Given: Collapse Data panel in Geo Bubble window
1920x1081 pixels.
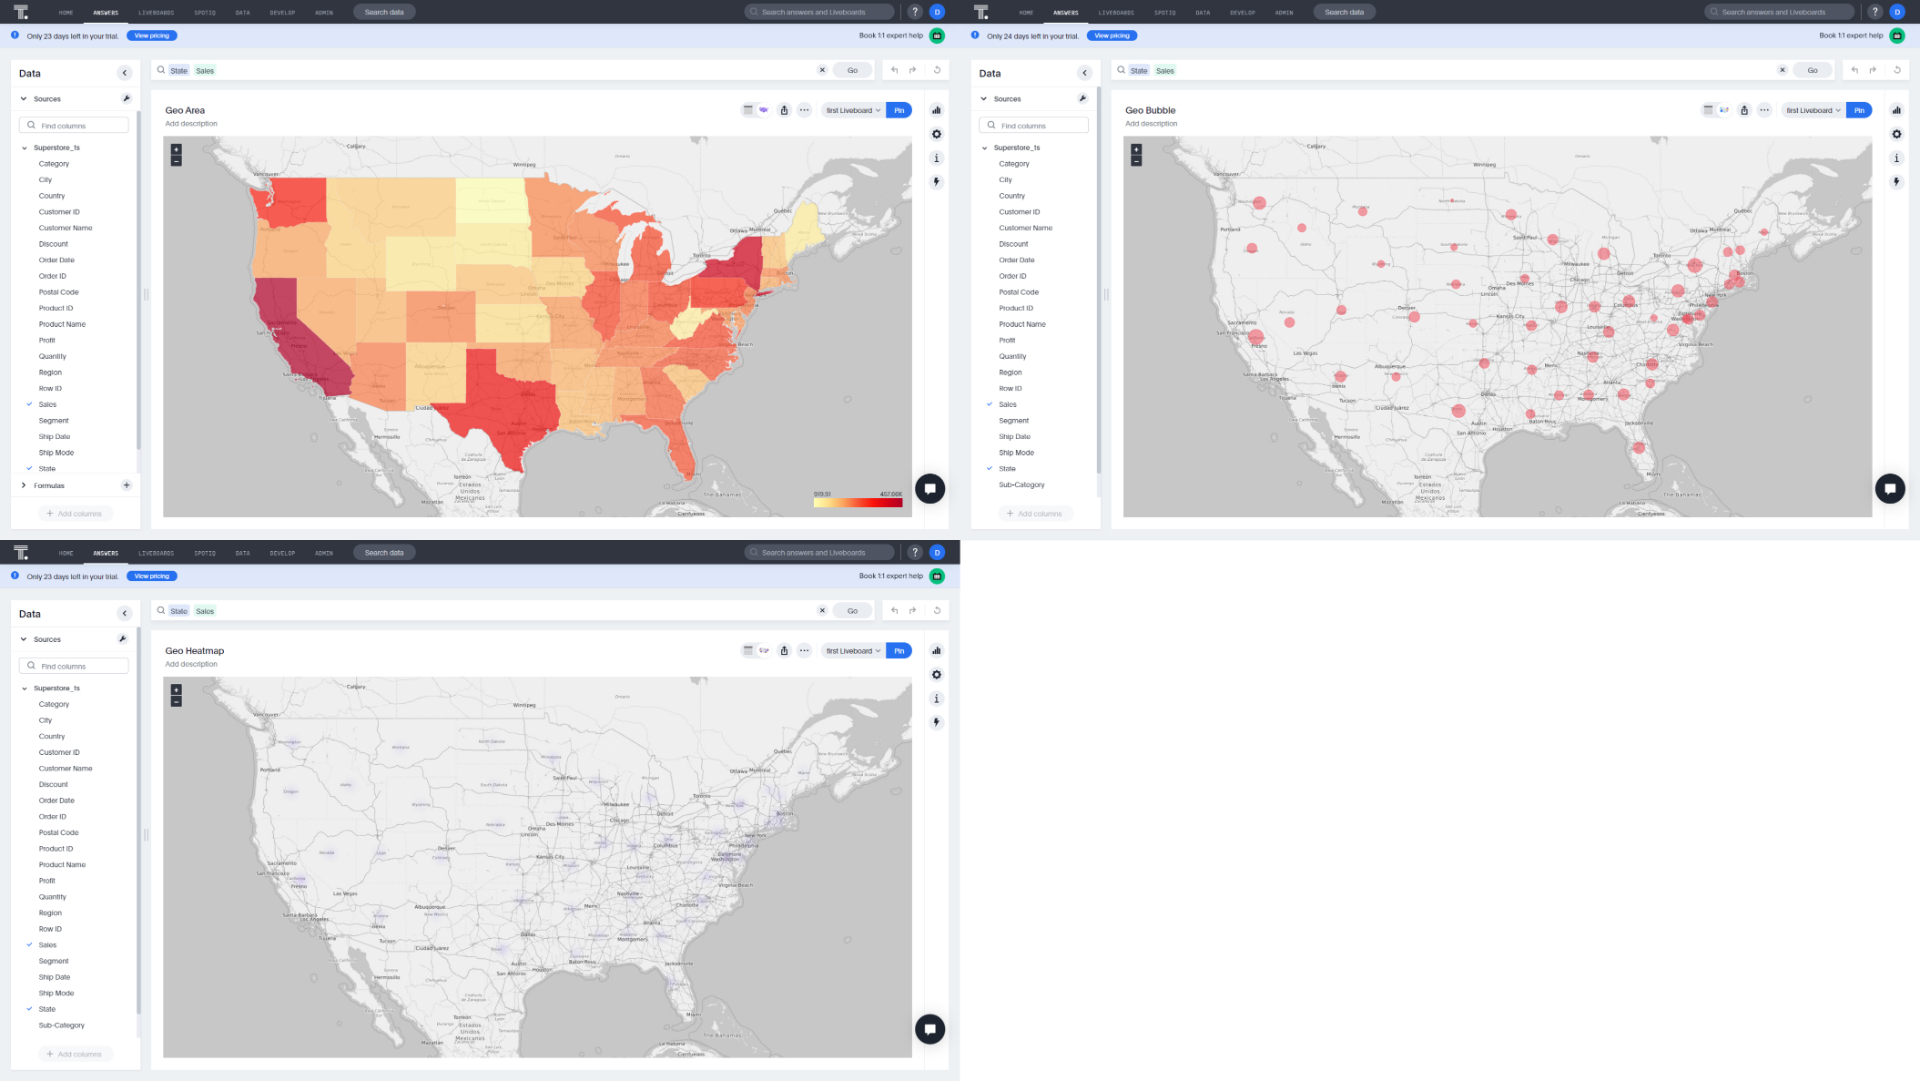Looking at the screenshot, I should coord(1084,73).
